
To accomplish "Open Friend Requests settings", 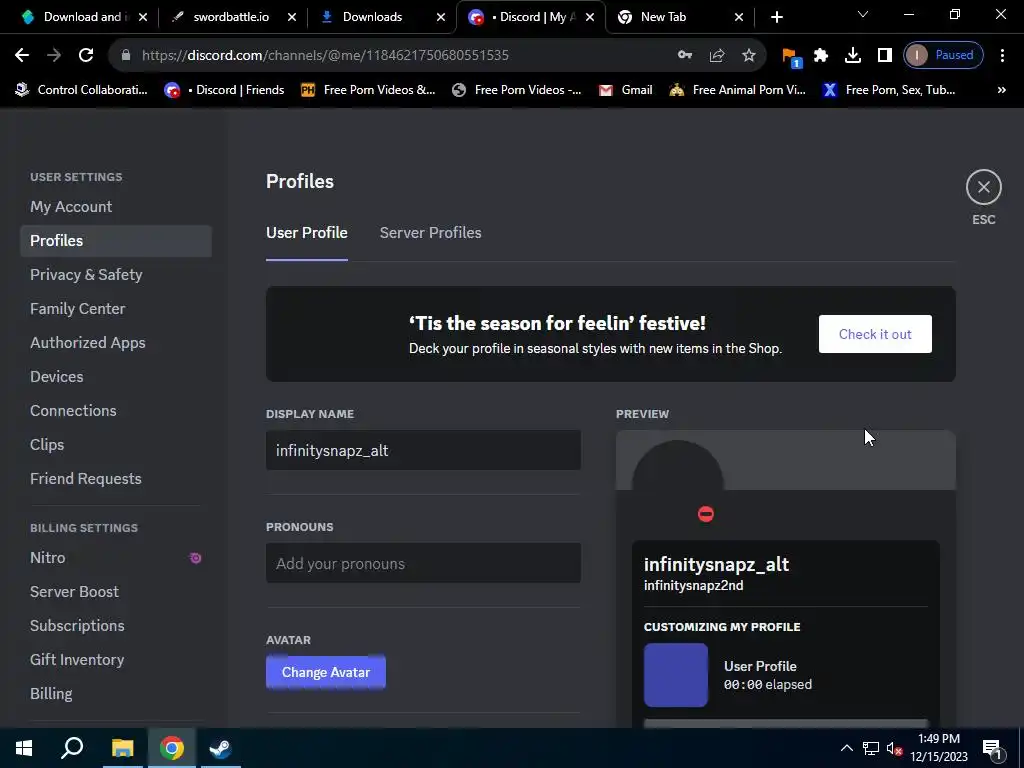I will point(116,479).
